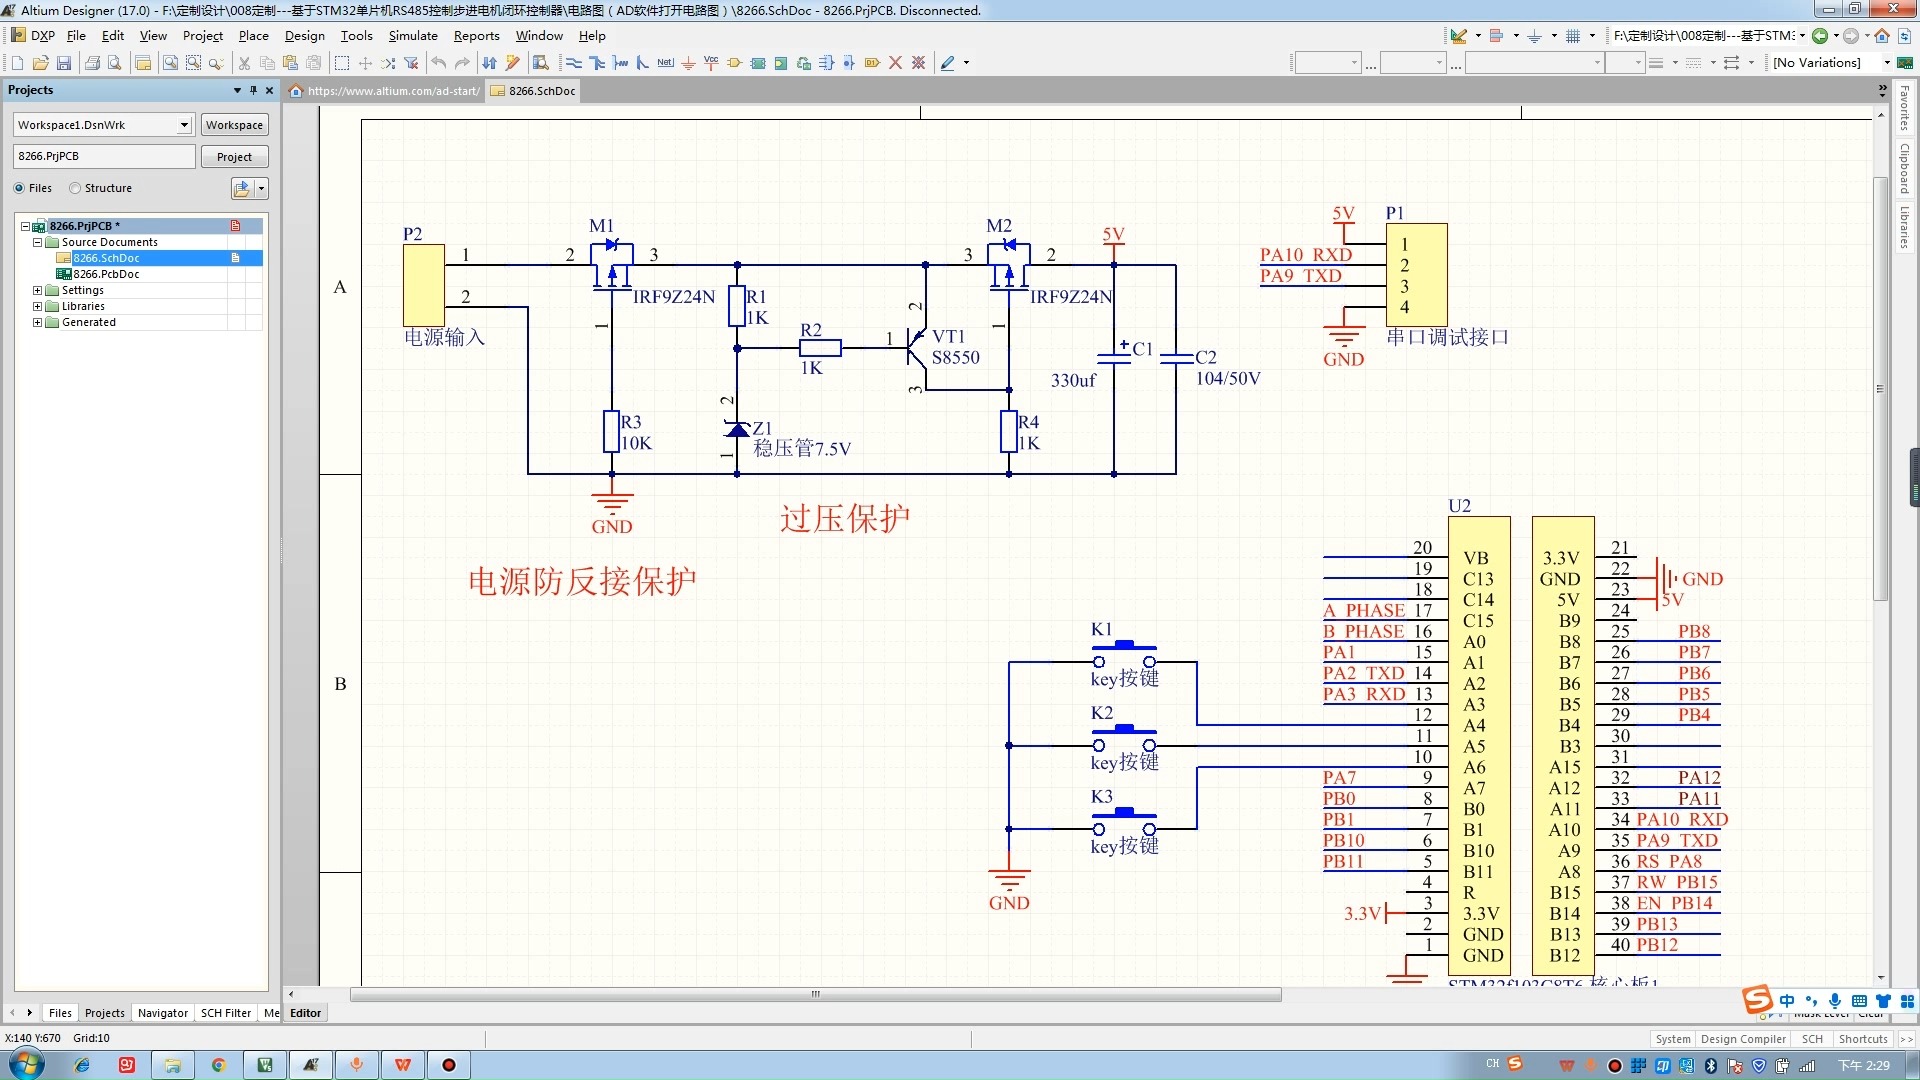The height and width of the screenshot is (1080, 1920).
Task: Click the Workspace button
Action: (234, 124)
